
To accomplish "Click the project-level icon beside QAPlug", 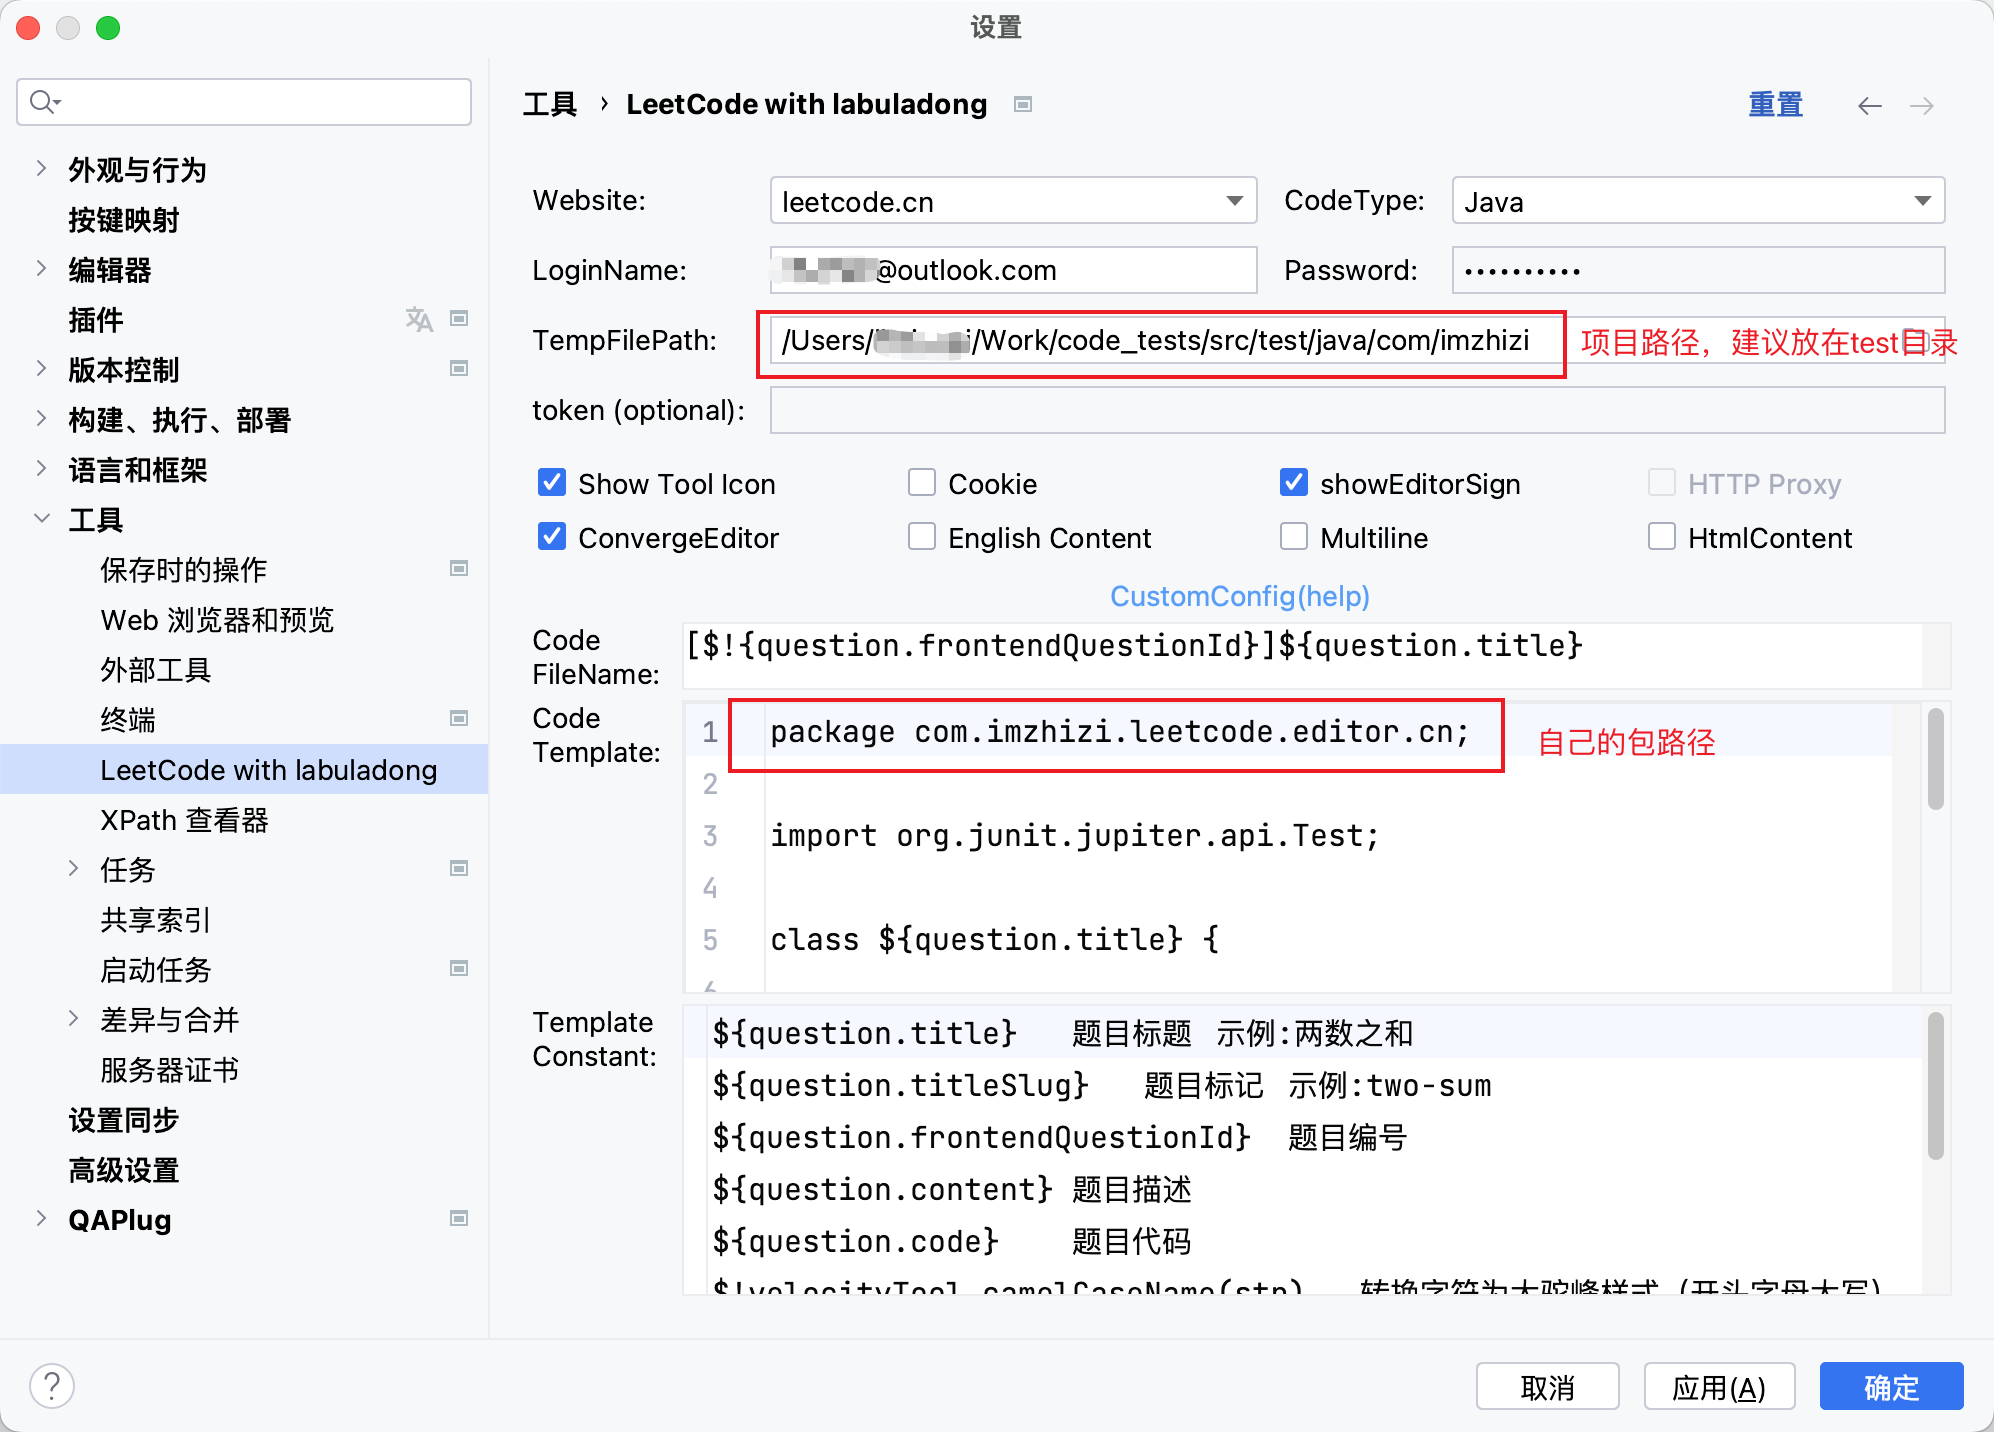I will (459, 1219).
